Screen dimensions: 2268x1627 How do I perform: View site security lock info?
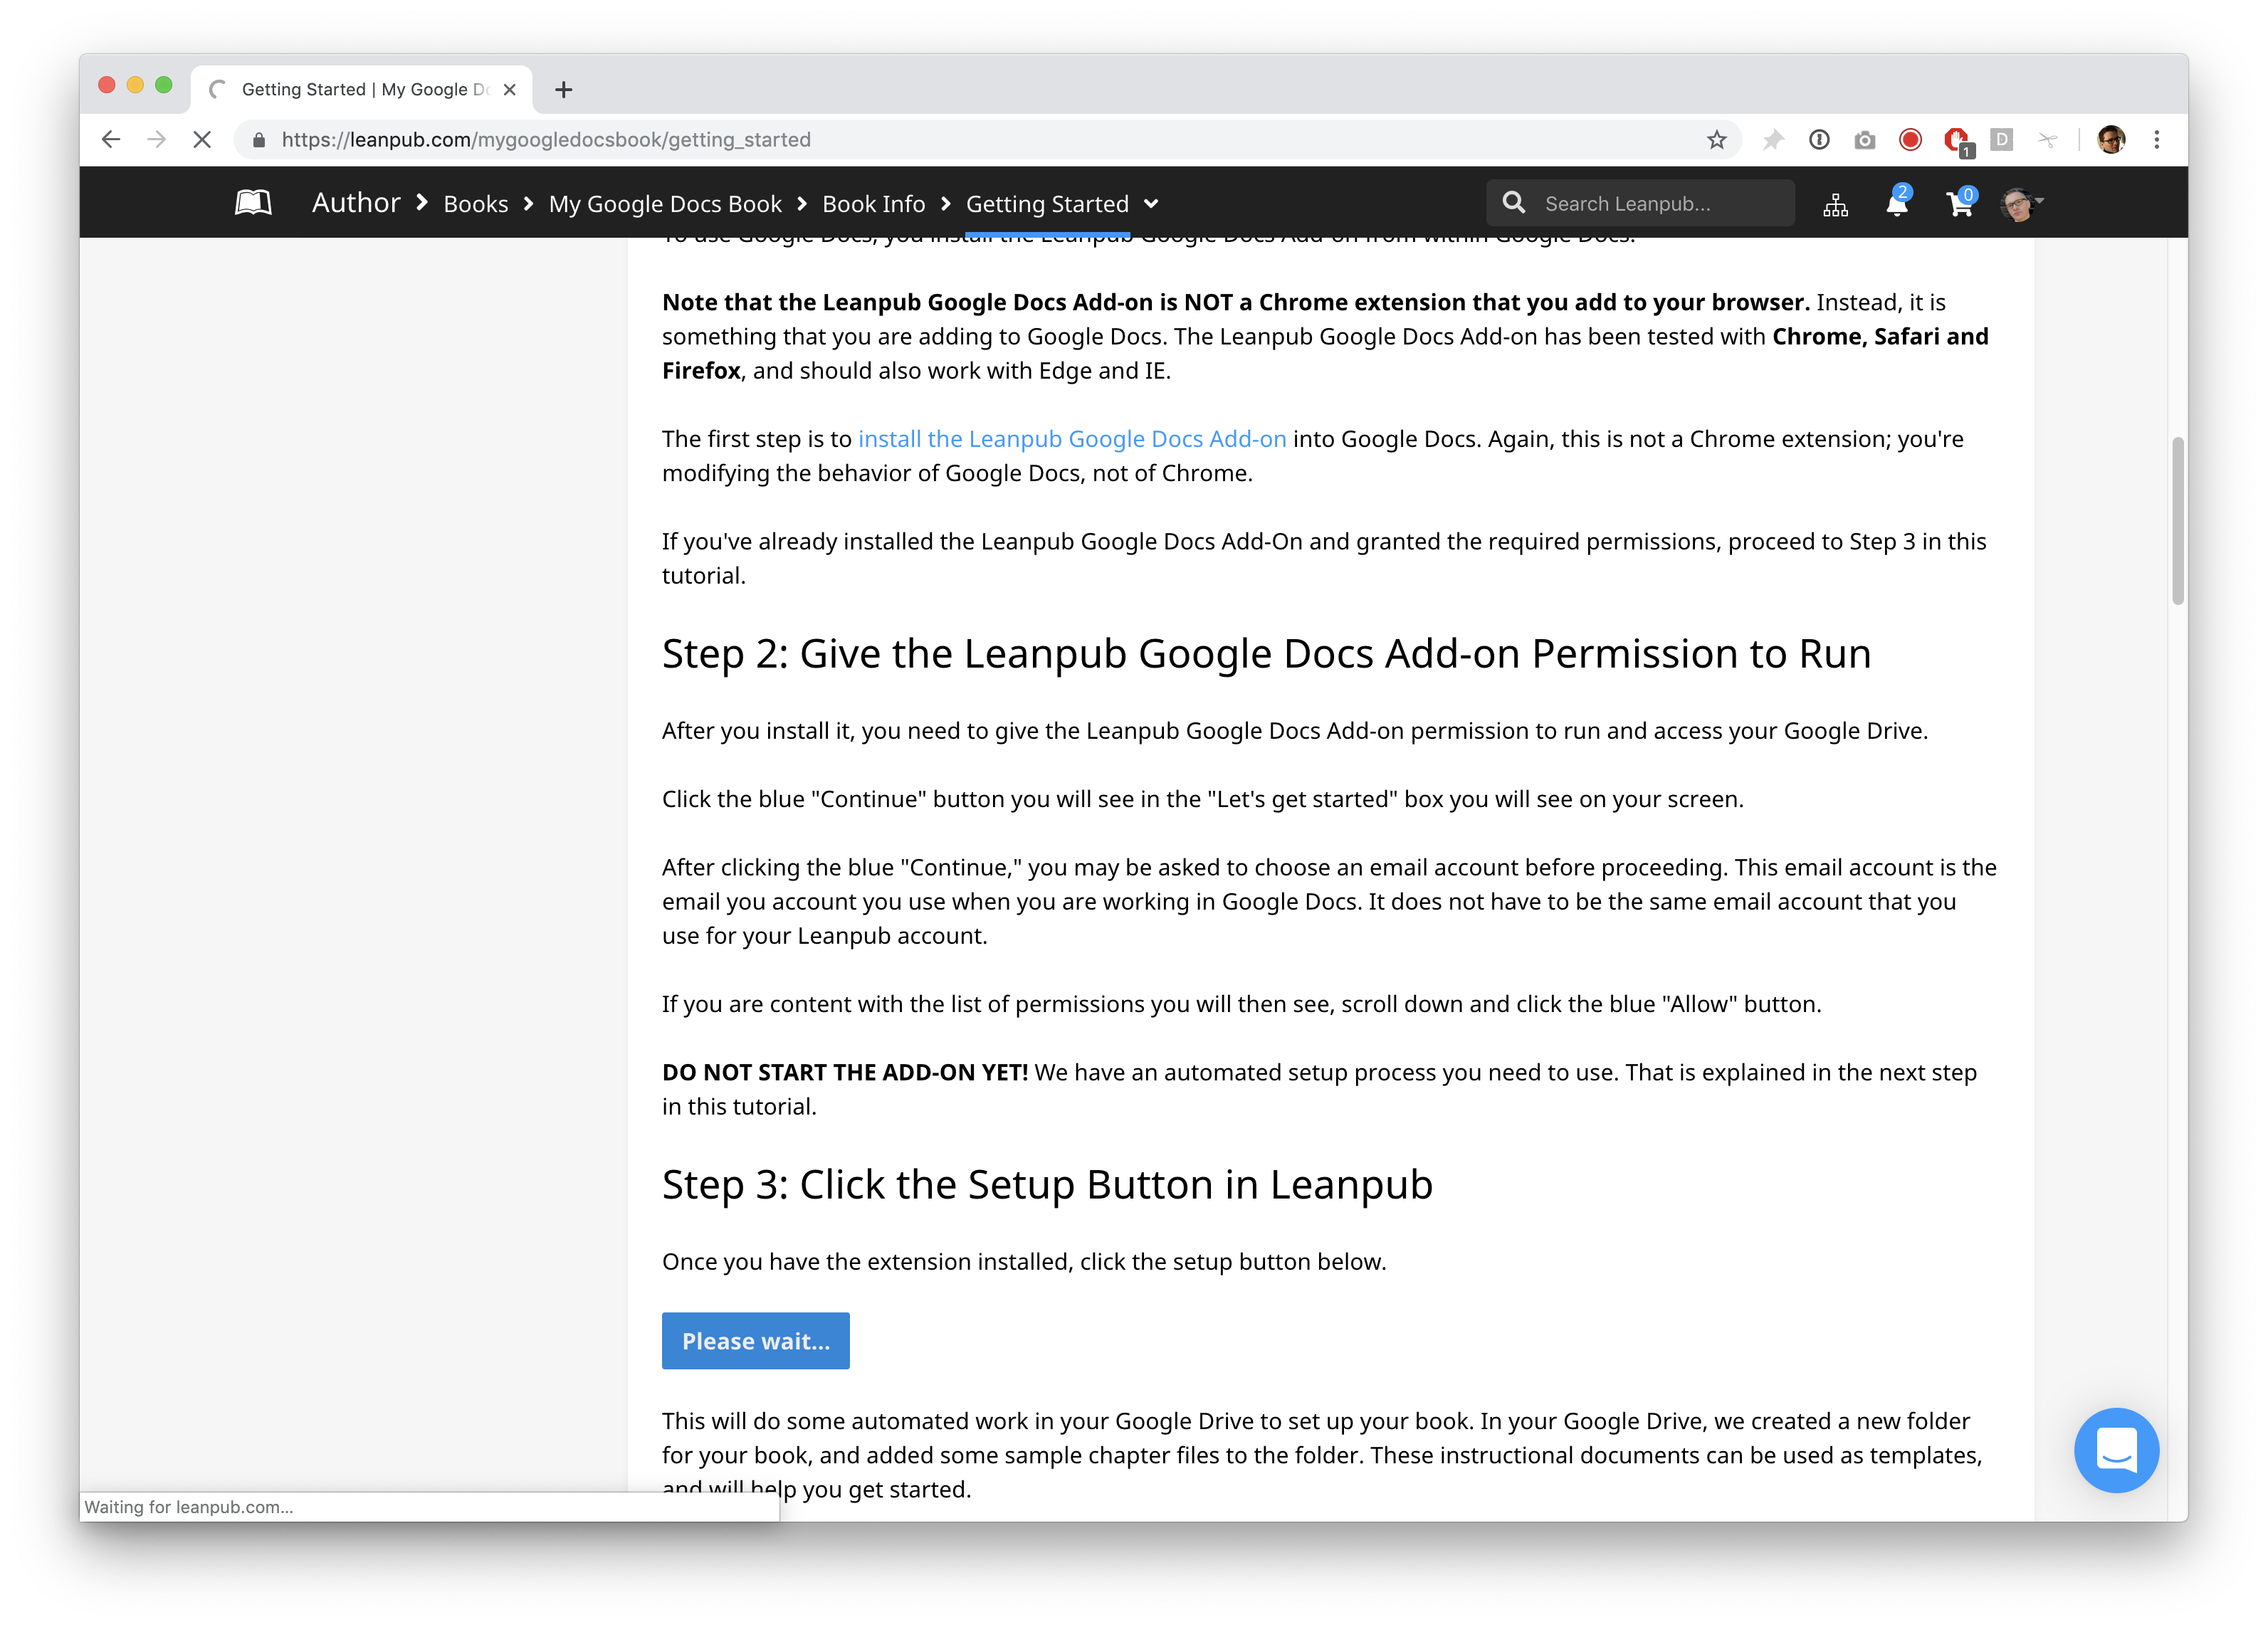tap(259, 140)
